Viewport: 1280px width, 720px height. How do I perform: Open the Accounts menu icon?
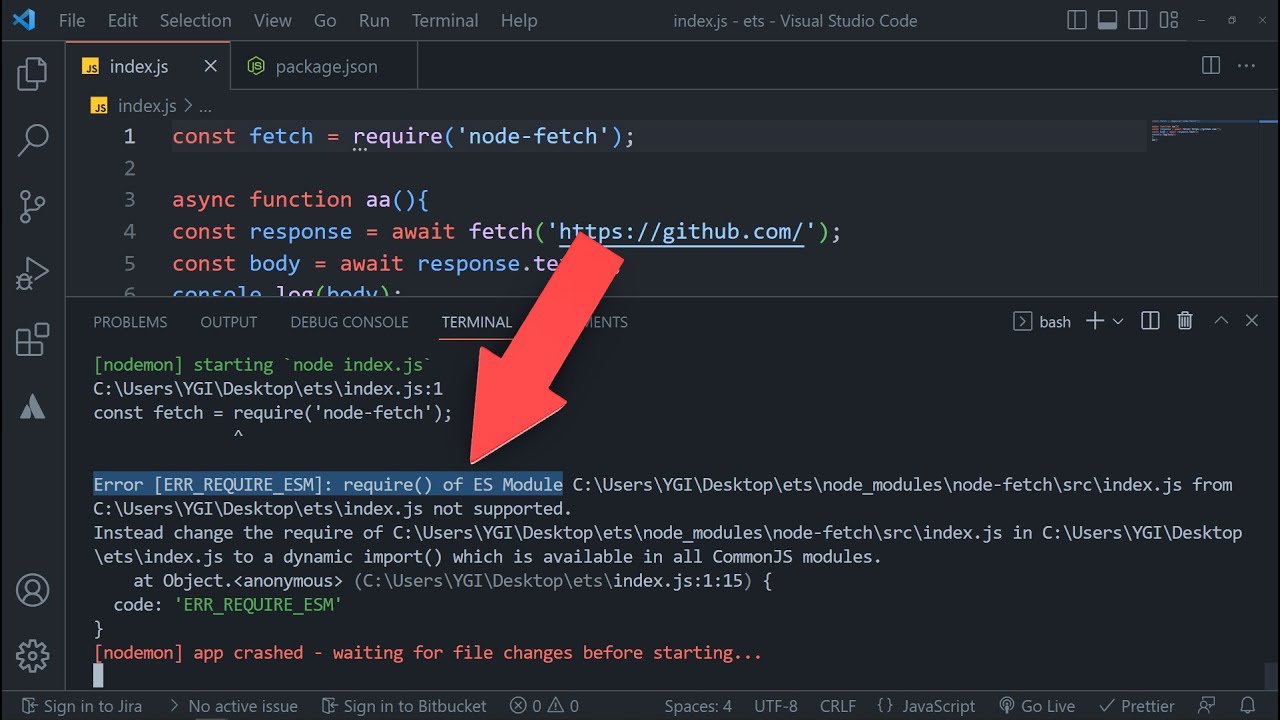32,590
